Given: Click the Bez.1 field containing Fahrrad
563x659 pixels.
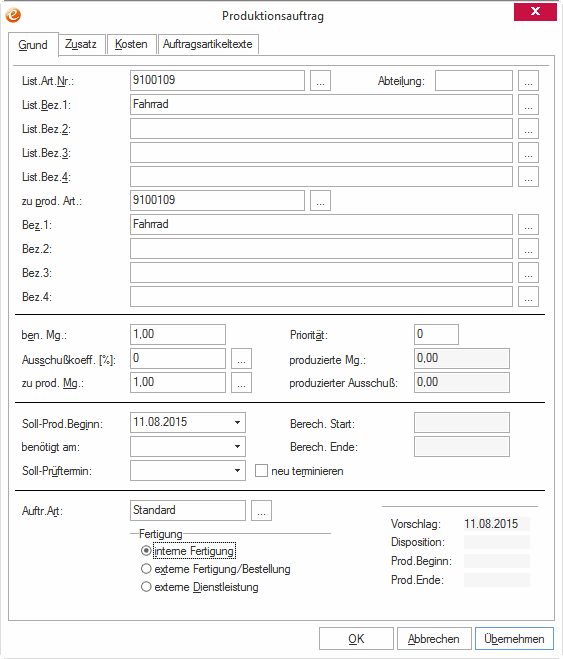Looking at the screenshot, I should click(x=321, y=224).
